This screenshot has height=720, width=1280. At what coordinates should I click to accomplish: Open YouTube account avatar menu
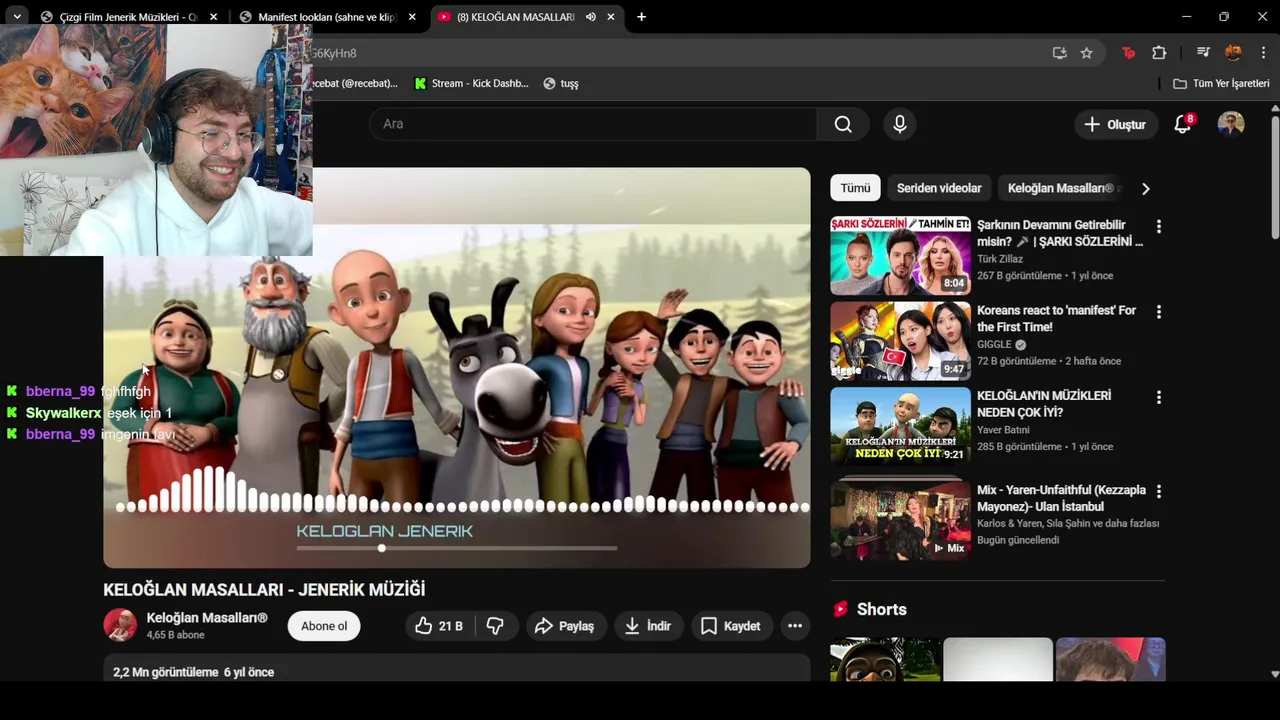[x=1231, y=124]
